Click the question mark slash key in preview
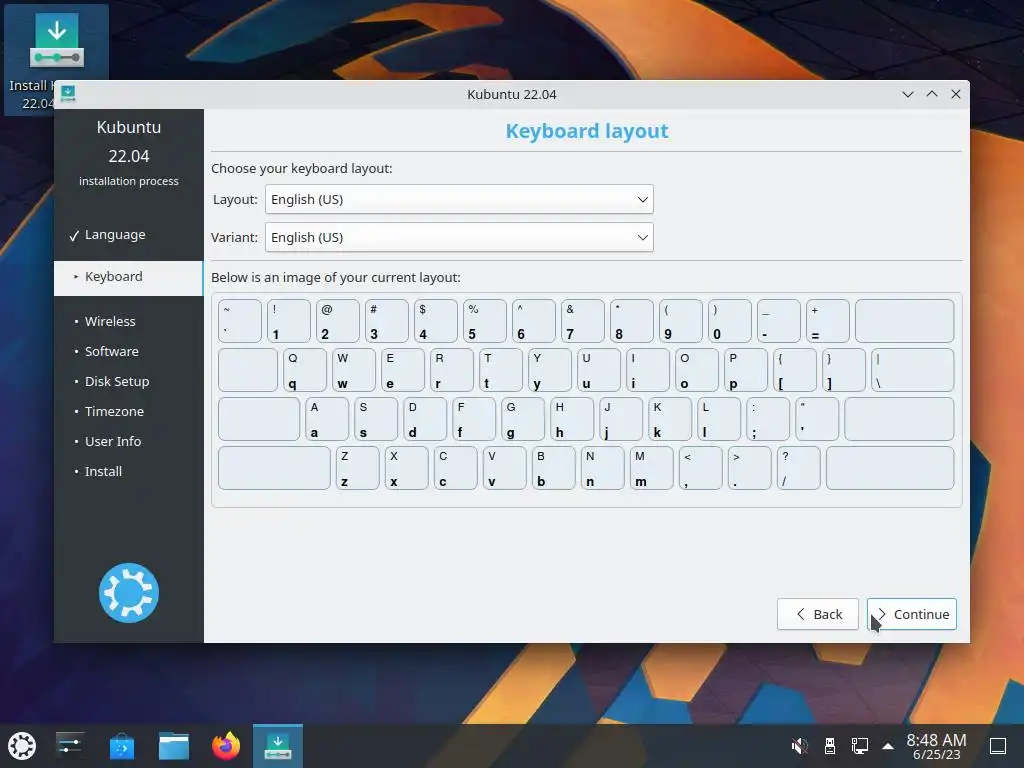The image size is (1024, 768). 799,468
